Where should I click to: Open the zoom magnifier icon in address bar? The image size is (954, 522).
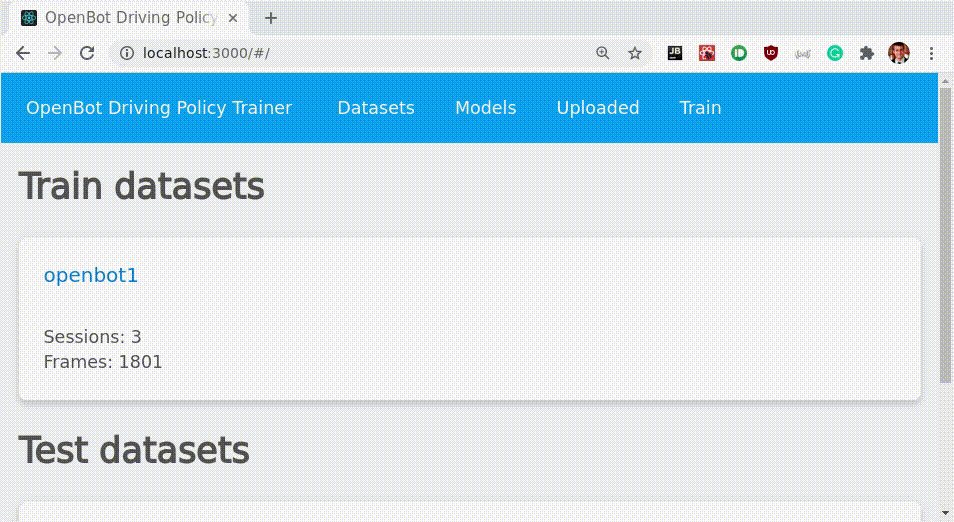pos(602,54)
